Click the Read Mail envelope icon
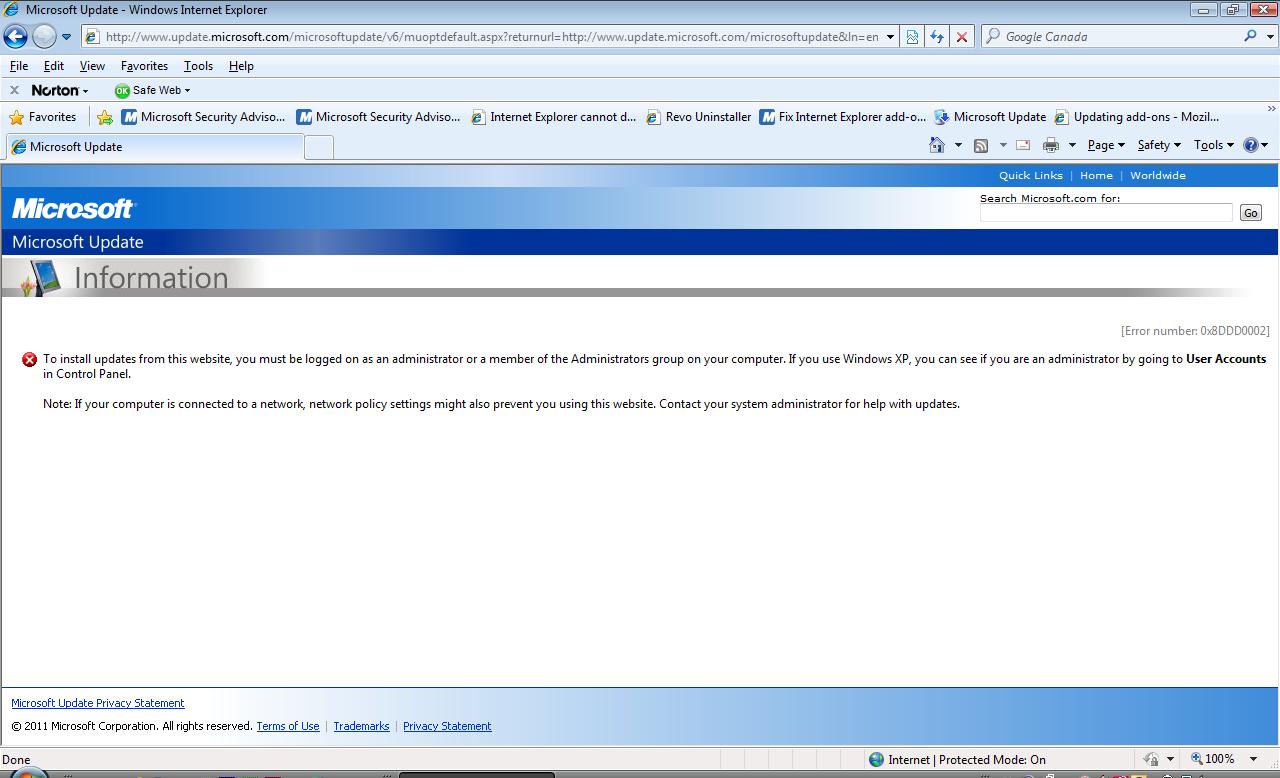 (1023, 145)
